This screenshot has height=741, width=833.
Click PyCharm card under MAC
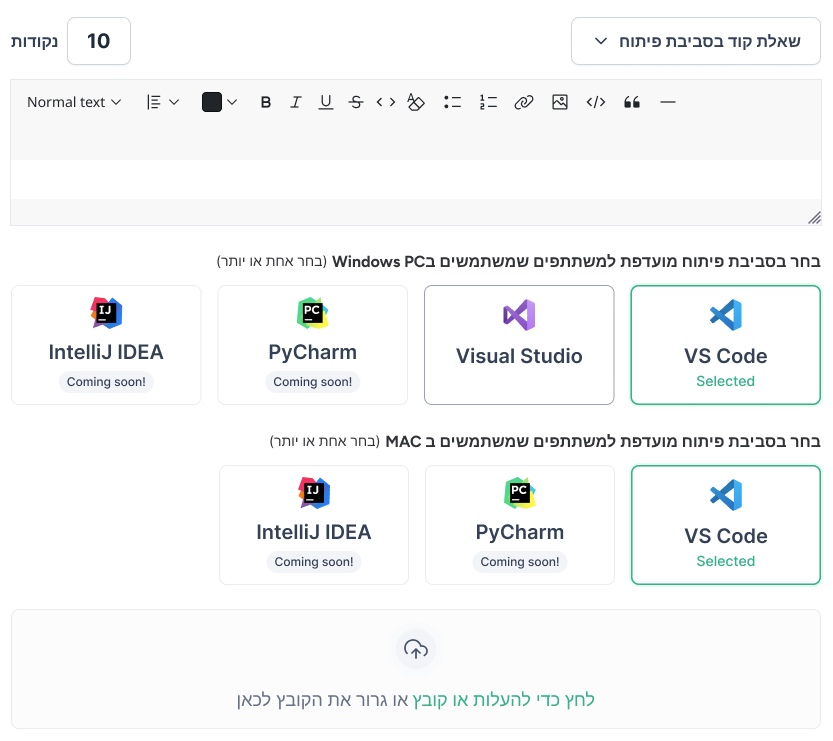tap(520, 525)
